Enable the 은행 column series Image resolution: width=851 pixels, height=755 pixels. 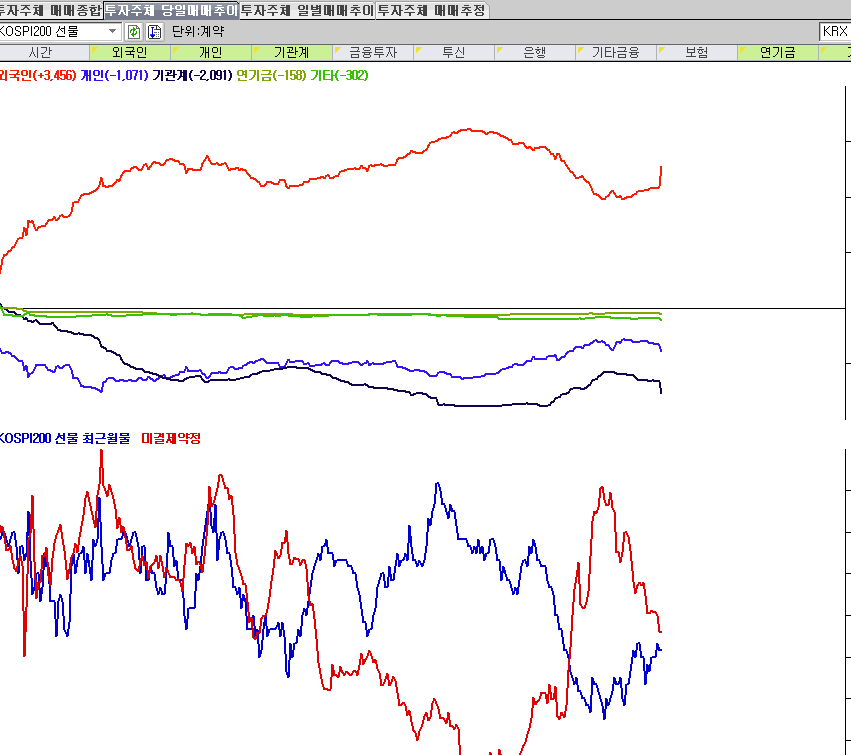coord(534,52)
